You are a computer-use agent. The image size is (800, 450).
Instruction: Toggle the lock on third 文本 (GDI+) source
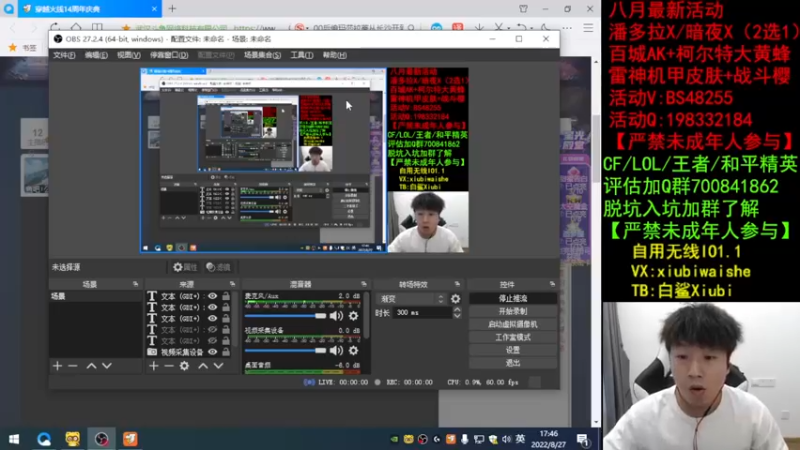(x=226, y=318)
